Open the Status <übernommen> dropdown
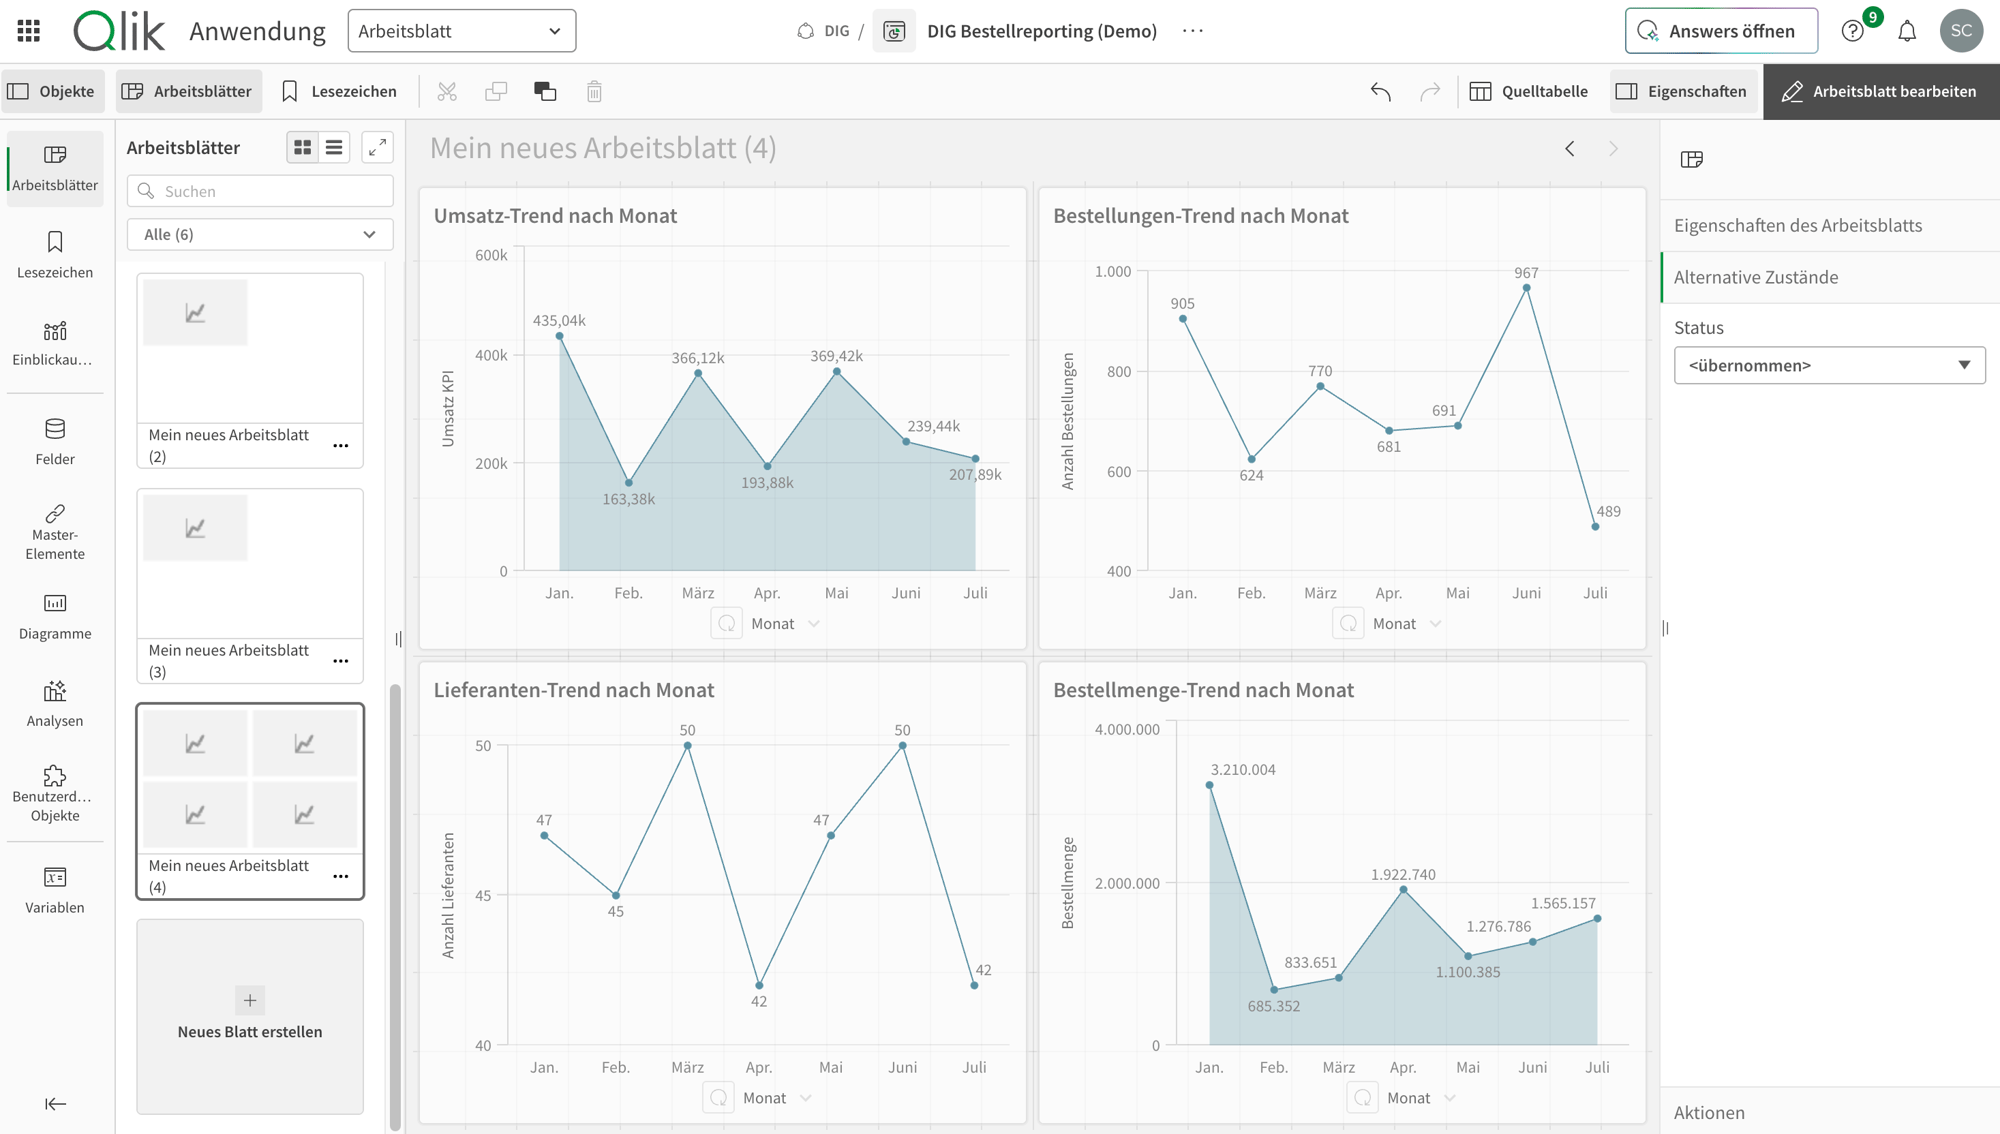This screenshot has height=1134, width=2000. click(1829, 365)
